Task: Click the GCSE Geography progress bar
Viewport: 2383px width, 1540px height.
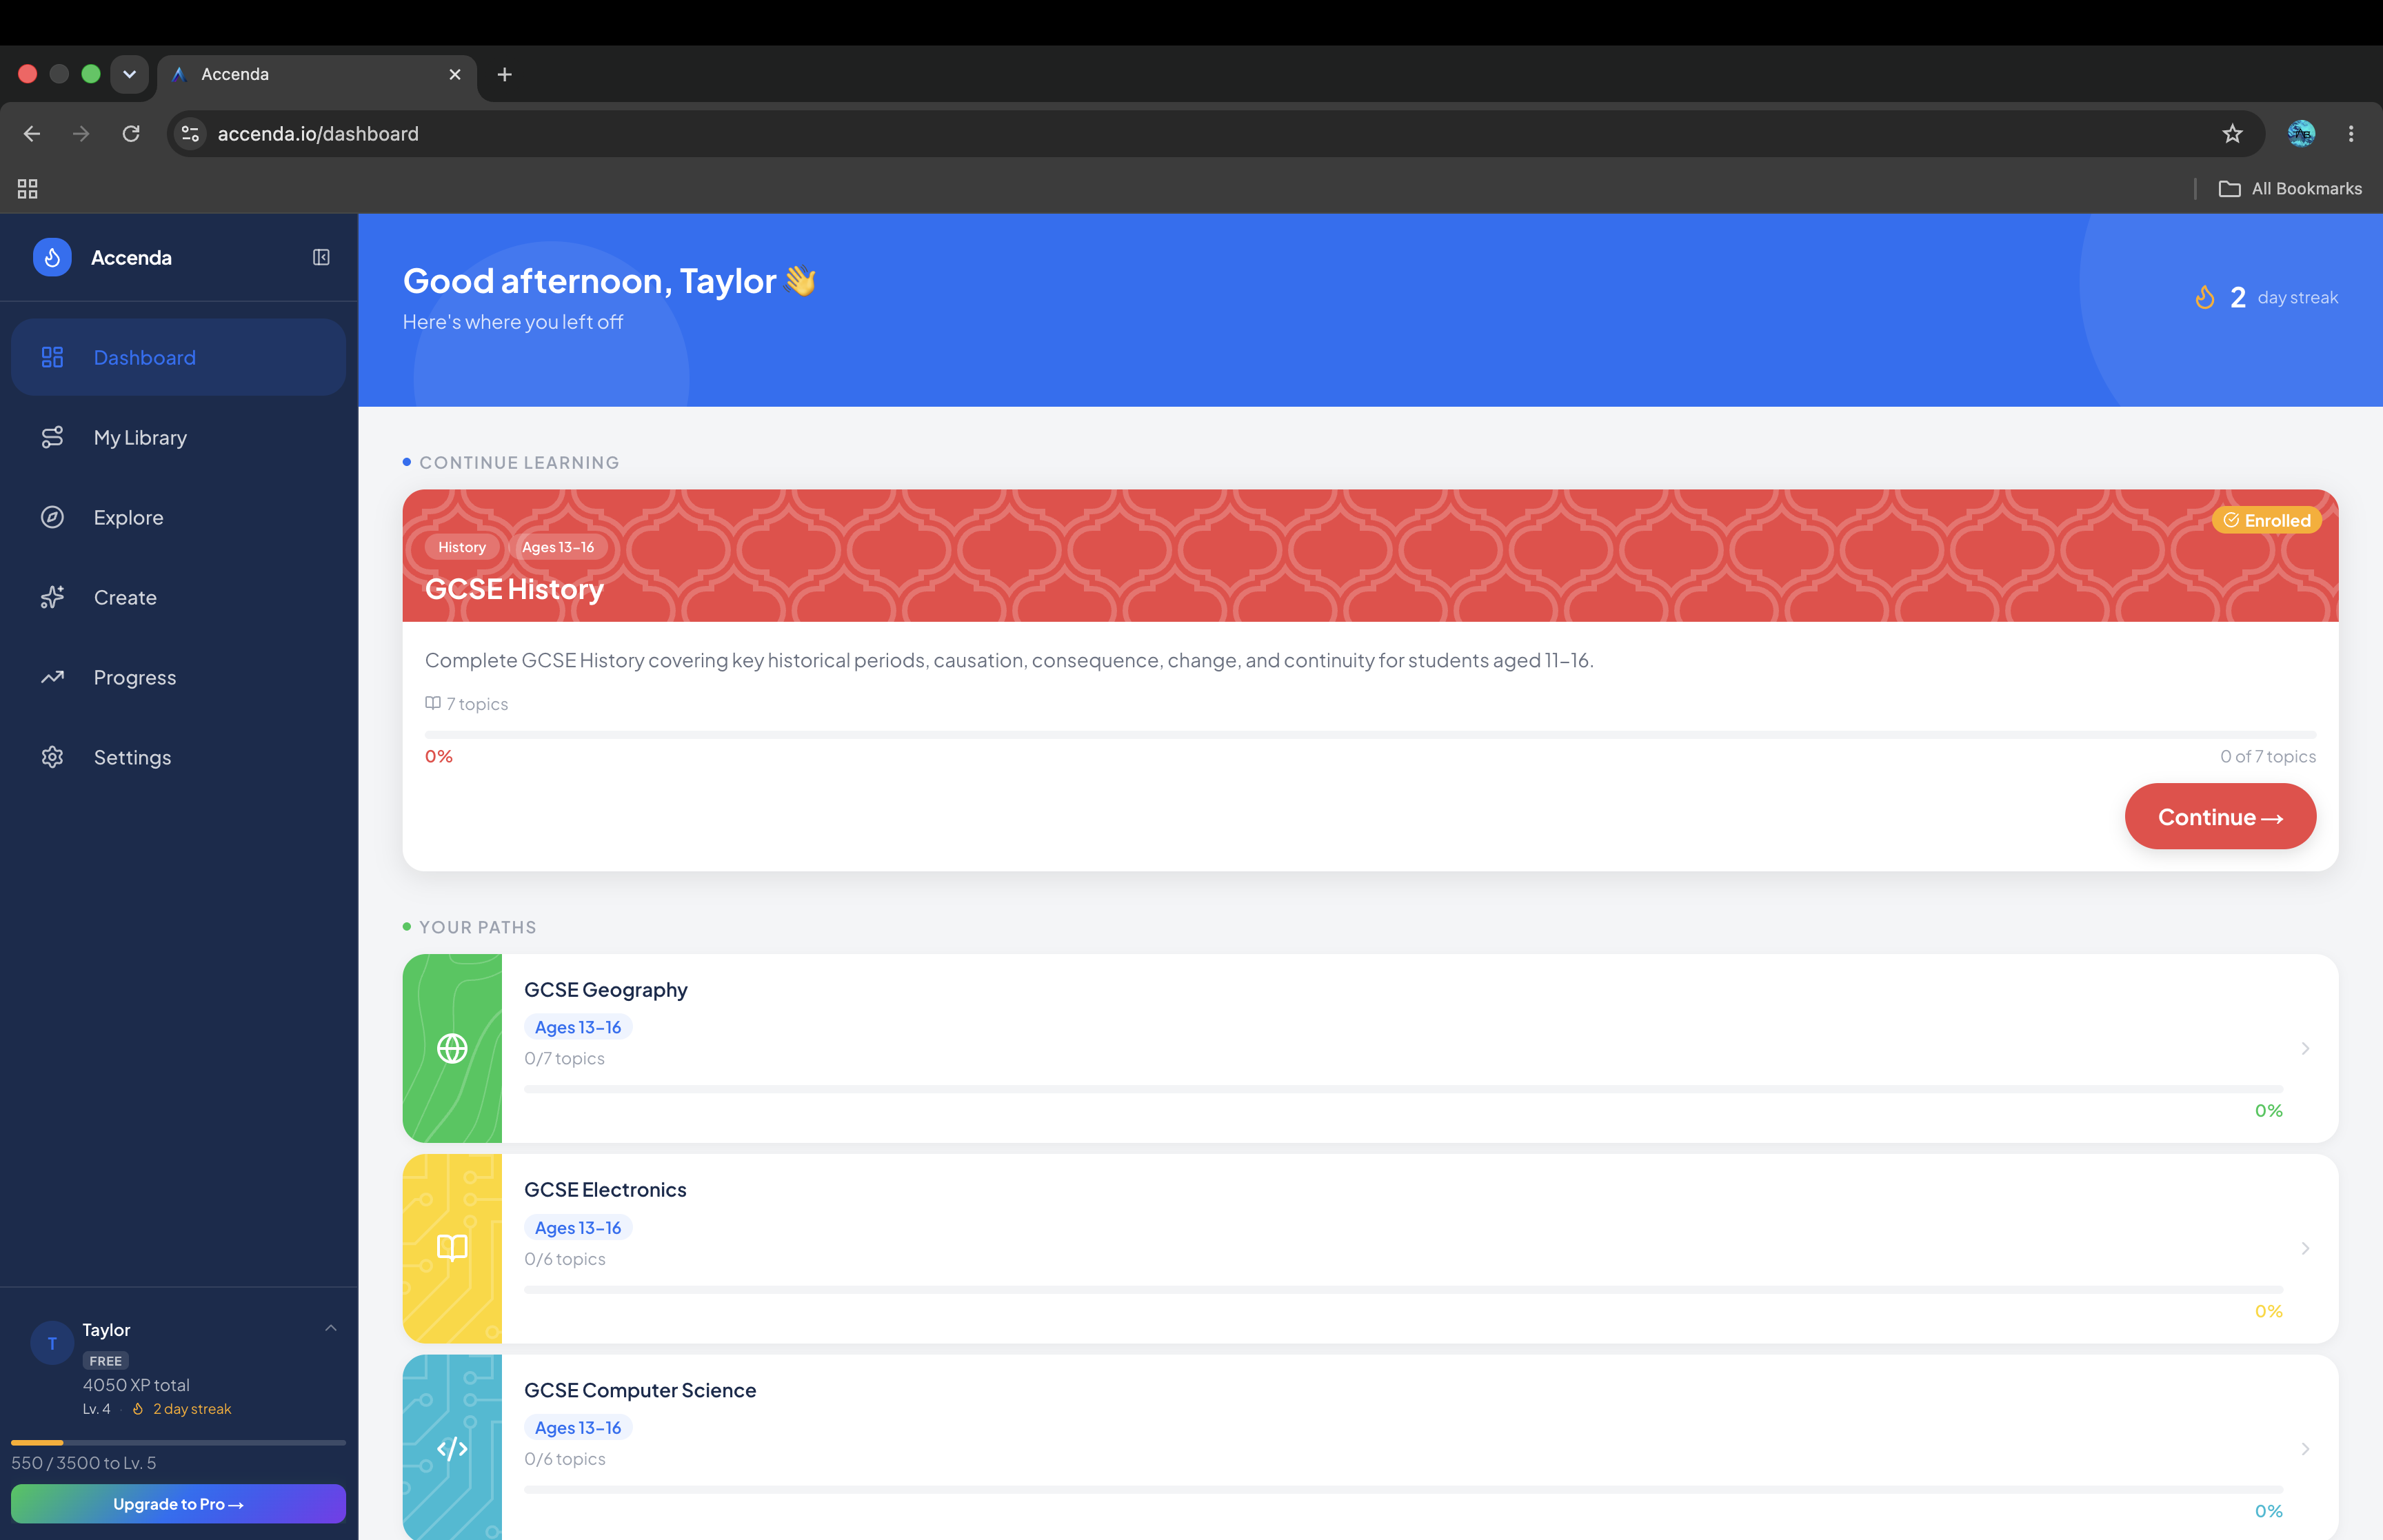Action: 1403,1088
